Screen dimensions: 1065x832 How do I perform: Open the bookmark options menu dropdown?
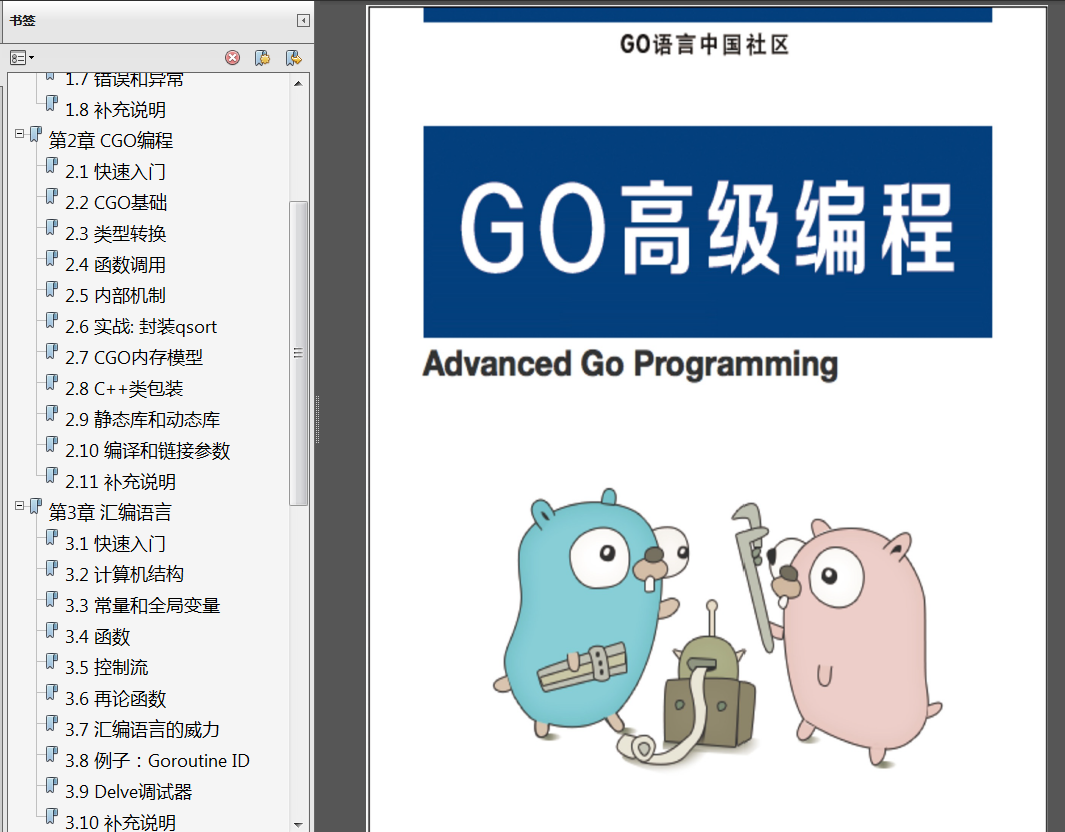click(22, 58)
